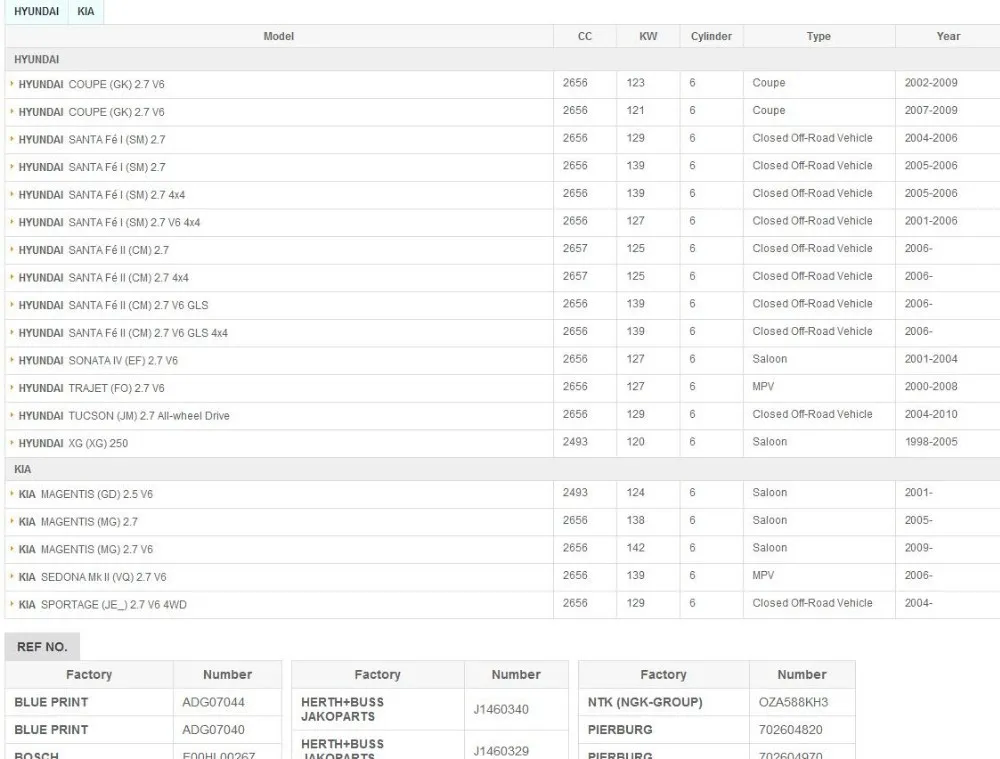The width and height of the screenshot is (1000, 759).
Task: Click the arrow bullet beside HYUNDAI TUCSON (JM)
Action: [x=11, y=415]
